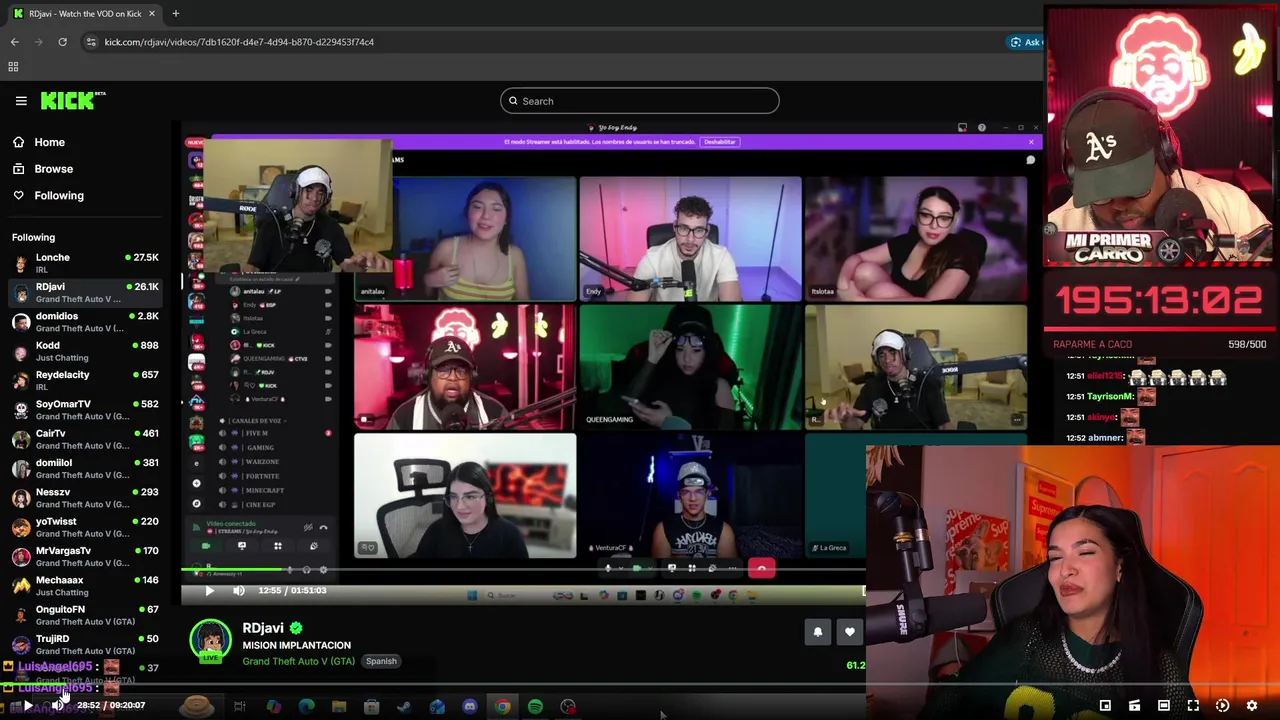Mute the outer recording volume
Image resolution: width=1280 pixels, height=720 pixels.
pos(58,706)
